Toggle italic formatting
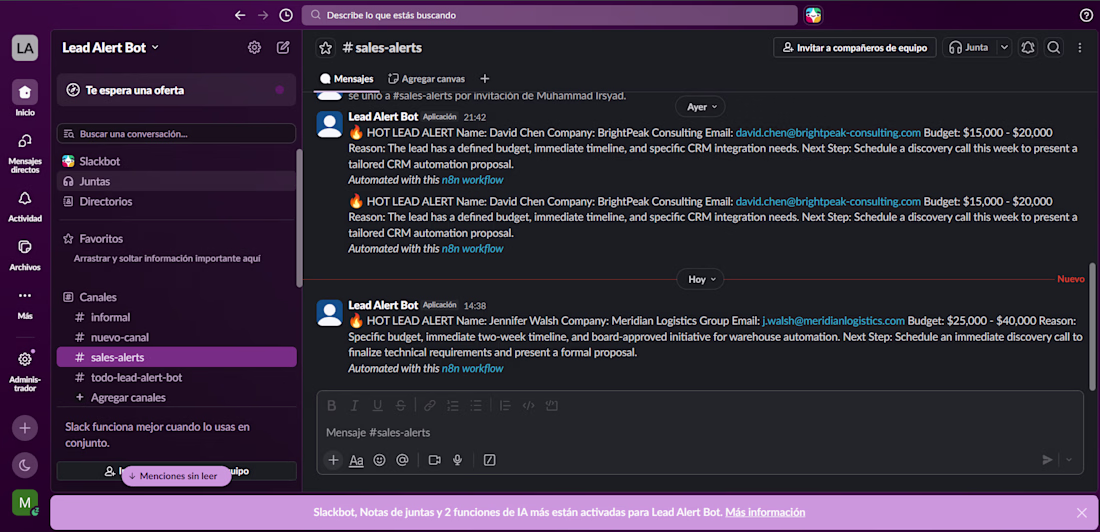This screenshot has height=532, width=1100. point(354,406)
